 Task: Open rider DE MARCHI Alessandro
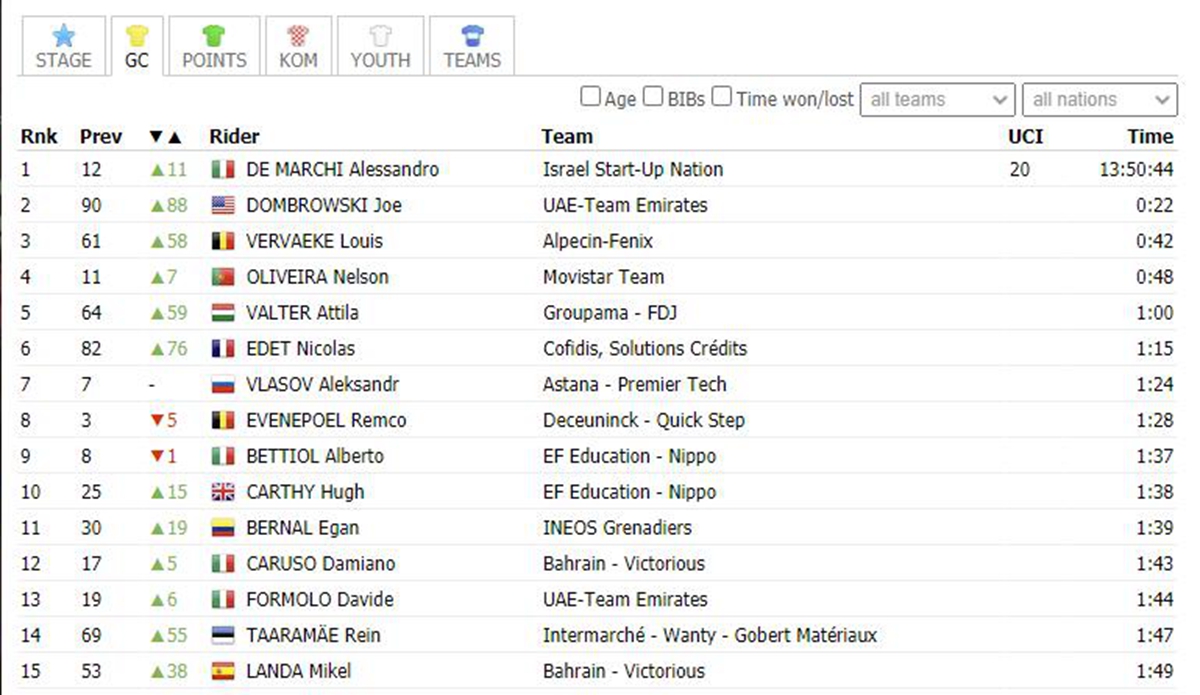(342, 170)
